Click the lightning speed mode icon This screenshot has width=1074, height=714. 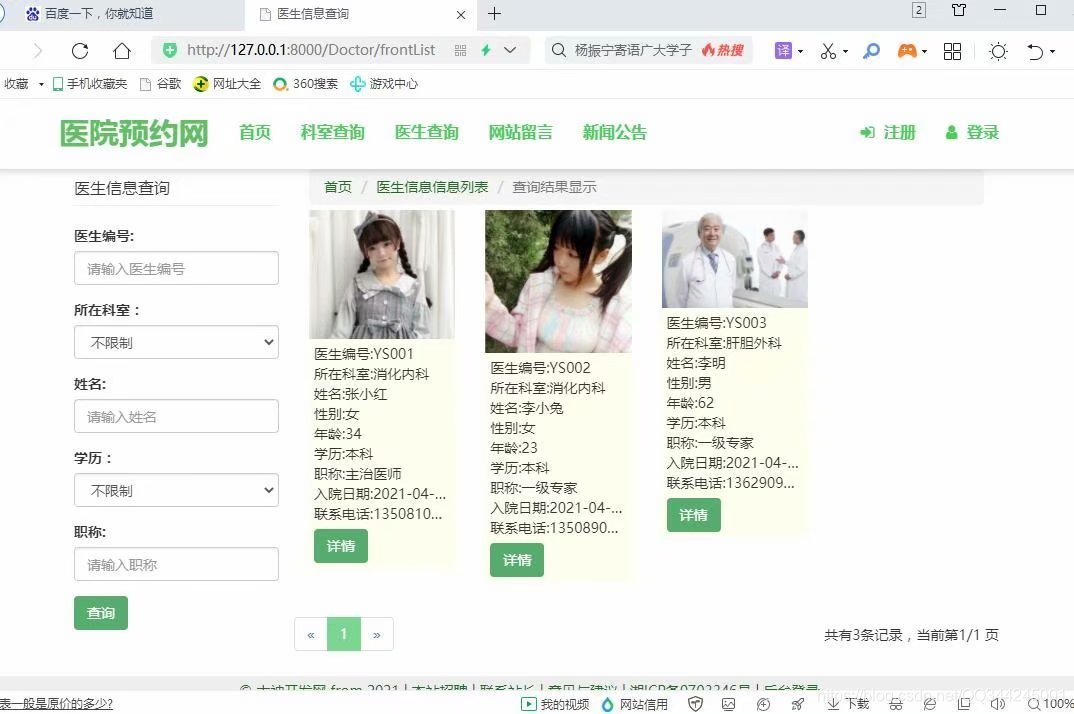pos(486,50)
